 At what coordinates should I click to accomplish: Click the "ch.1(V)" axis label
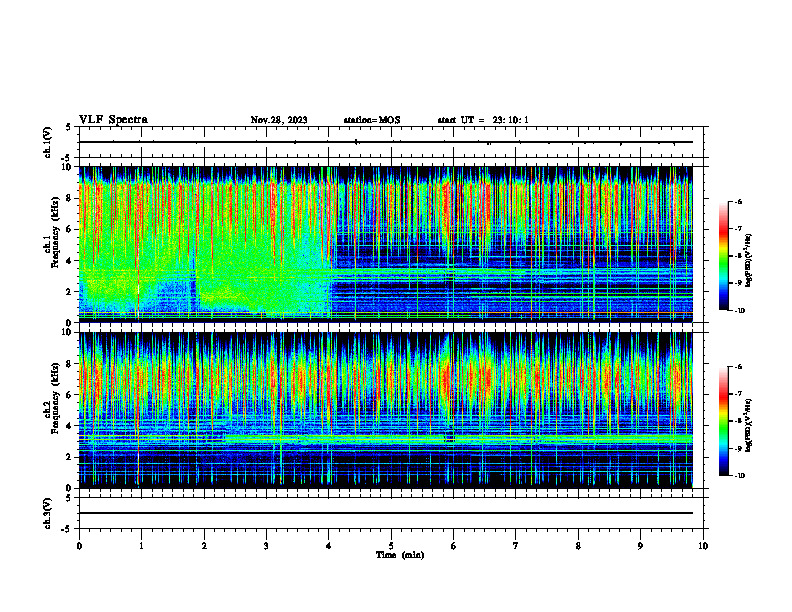click(x=47, y=142)
